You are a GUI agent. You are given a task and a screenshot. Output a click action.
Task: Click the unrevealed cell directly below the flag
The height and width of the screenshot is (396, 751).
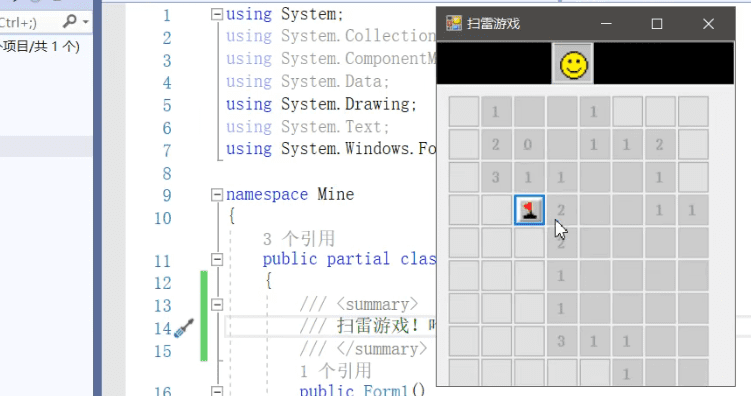(529, 243)
